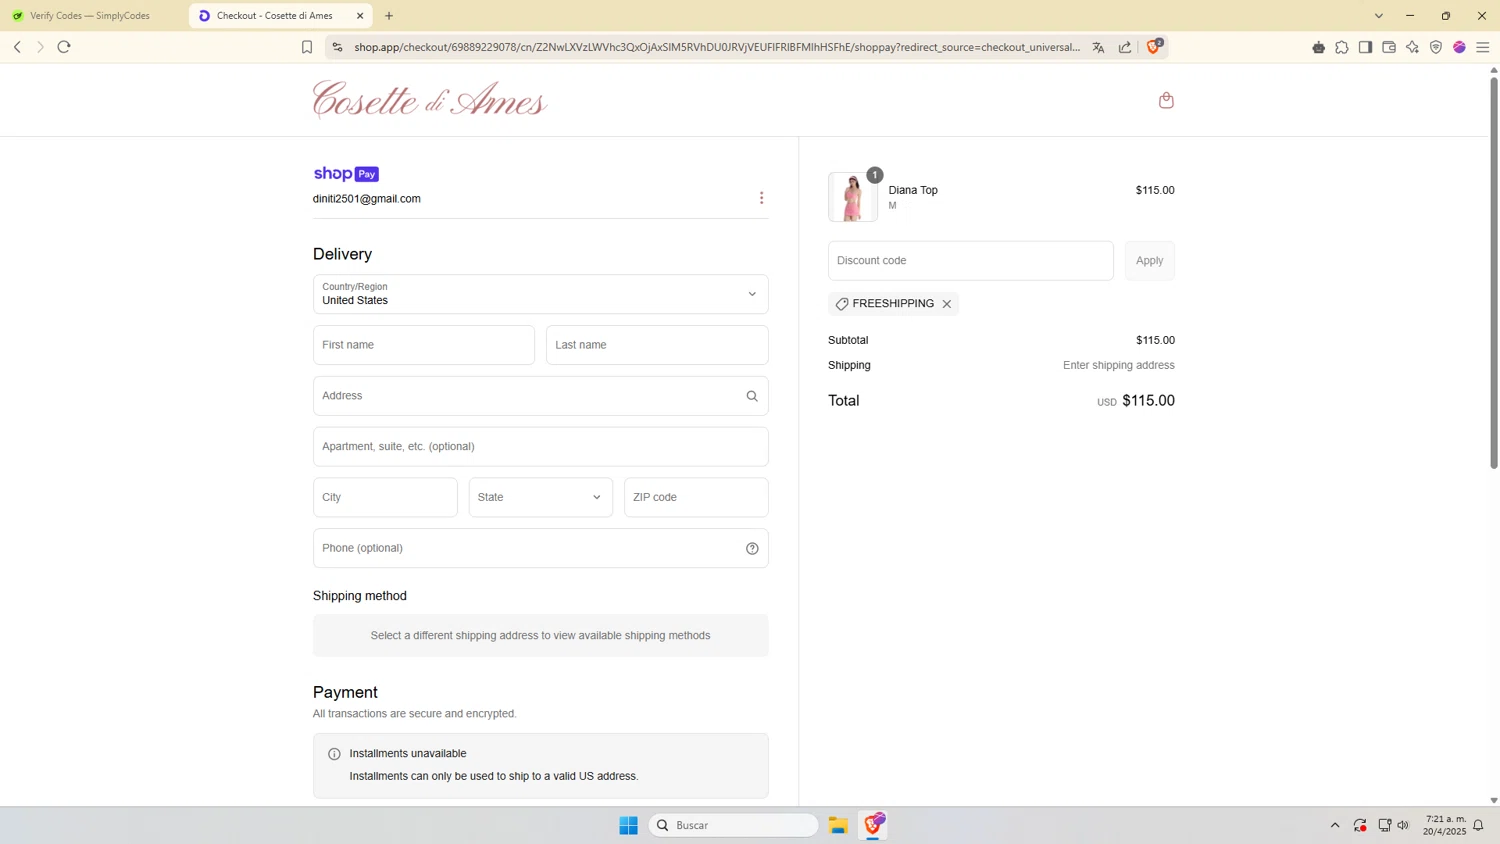Toggle the browser sidebar panel icon
The image size is (1500, 844).
1365,47
